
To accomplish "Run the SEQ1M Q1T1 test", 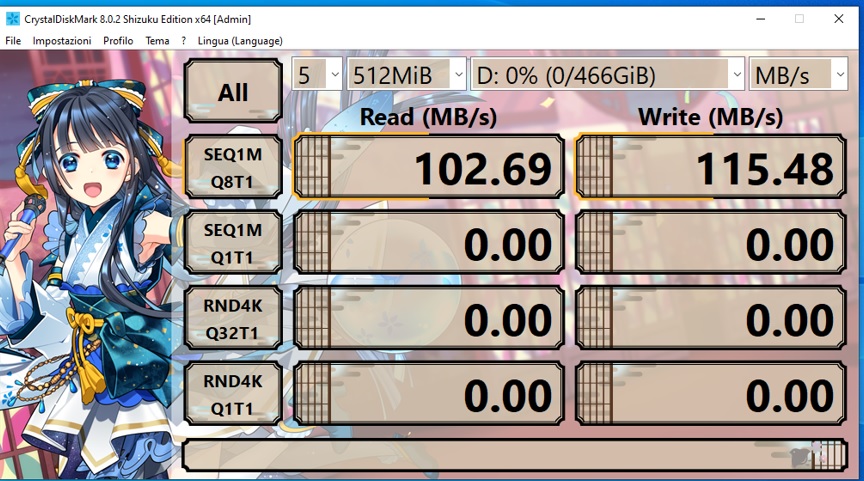I will click(x=233, y=242).
